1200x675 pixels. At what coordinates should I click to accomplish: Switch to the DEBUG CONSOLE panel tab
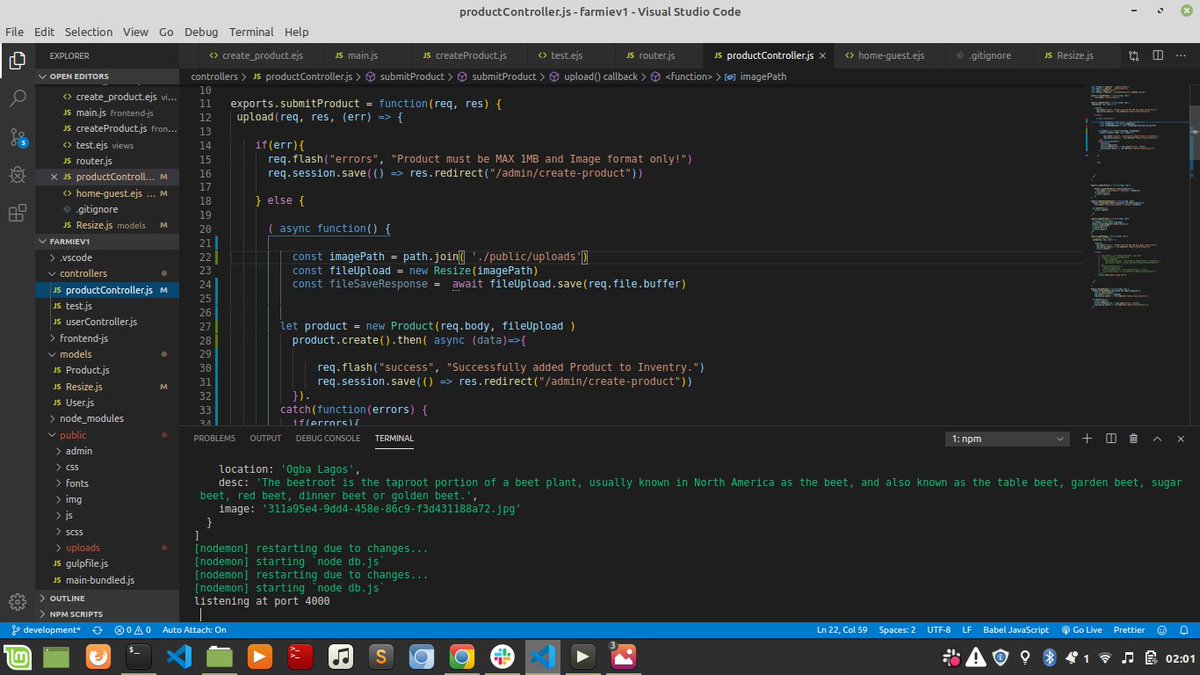(328, 438)
